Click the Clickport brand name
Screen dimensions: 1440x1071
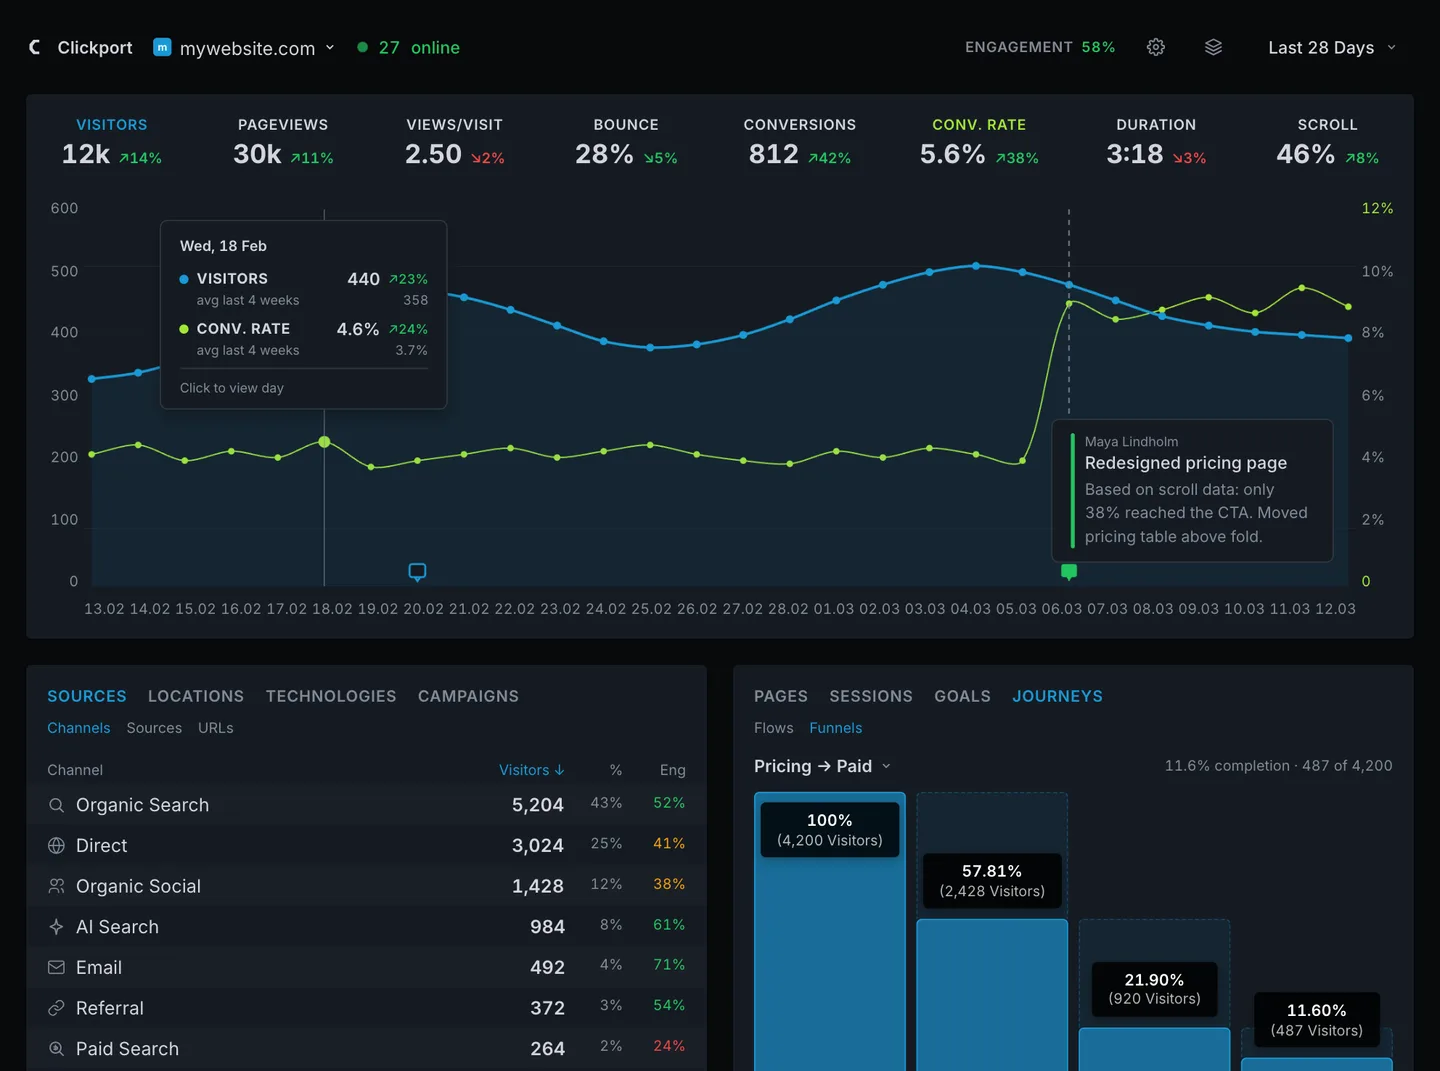(95, 47)
